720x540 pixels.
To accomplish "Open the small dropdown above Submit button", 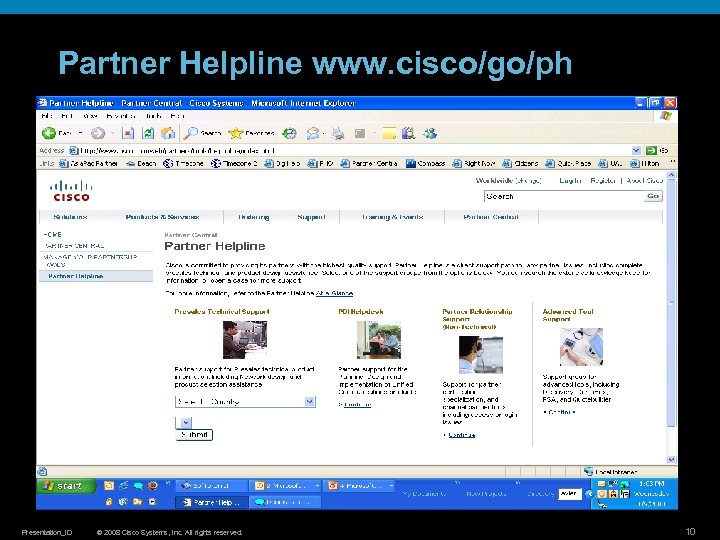I will click(184, 422).
